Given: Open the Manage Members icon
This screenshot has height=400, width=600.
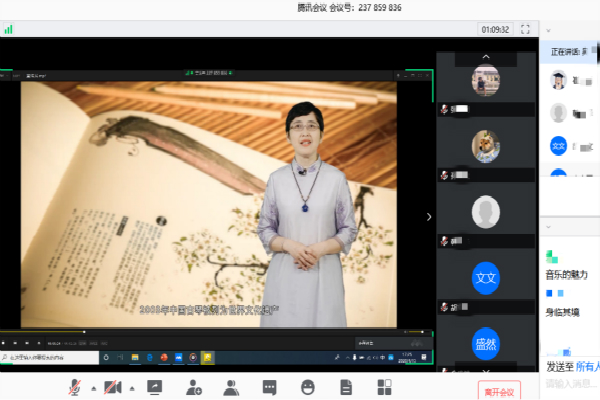Looking at the screenshot, I should coord(231,387).
